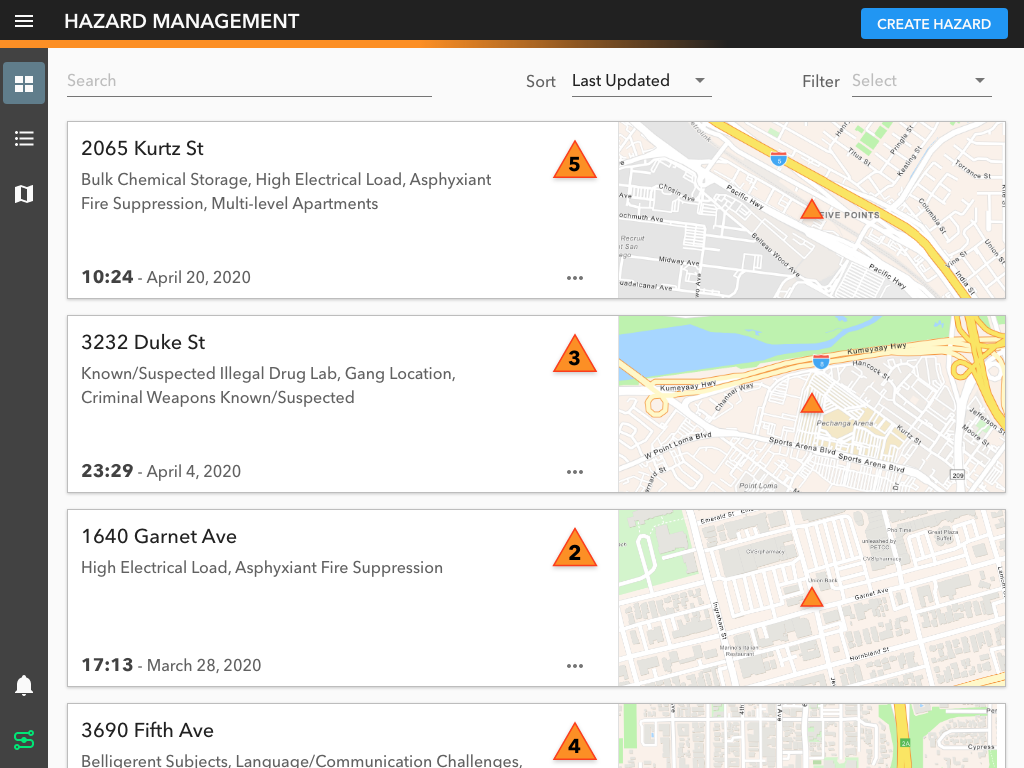Click the Known/Suspected Illegal Drug Lab description
The image size is (1024, 768).
(268, 385)
